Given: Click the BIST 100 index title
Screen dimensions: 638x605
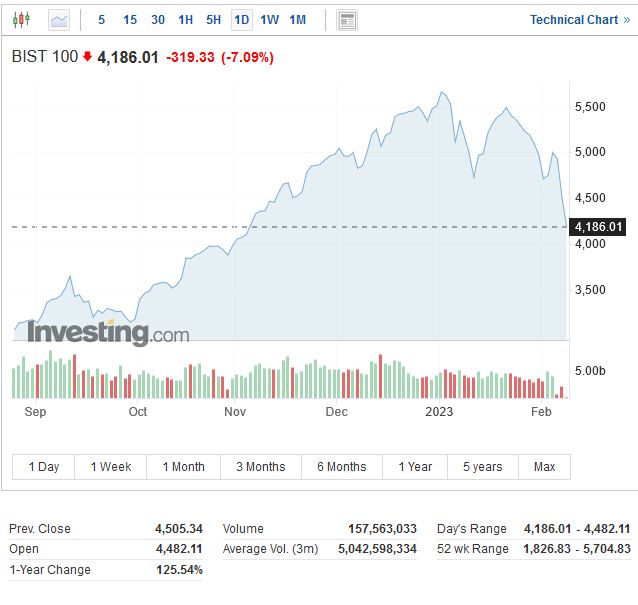Looking at the screenshot, I should [44, 57].
